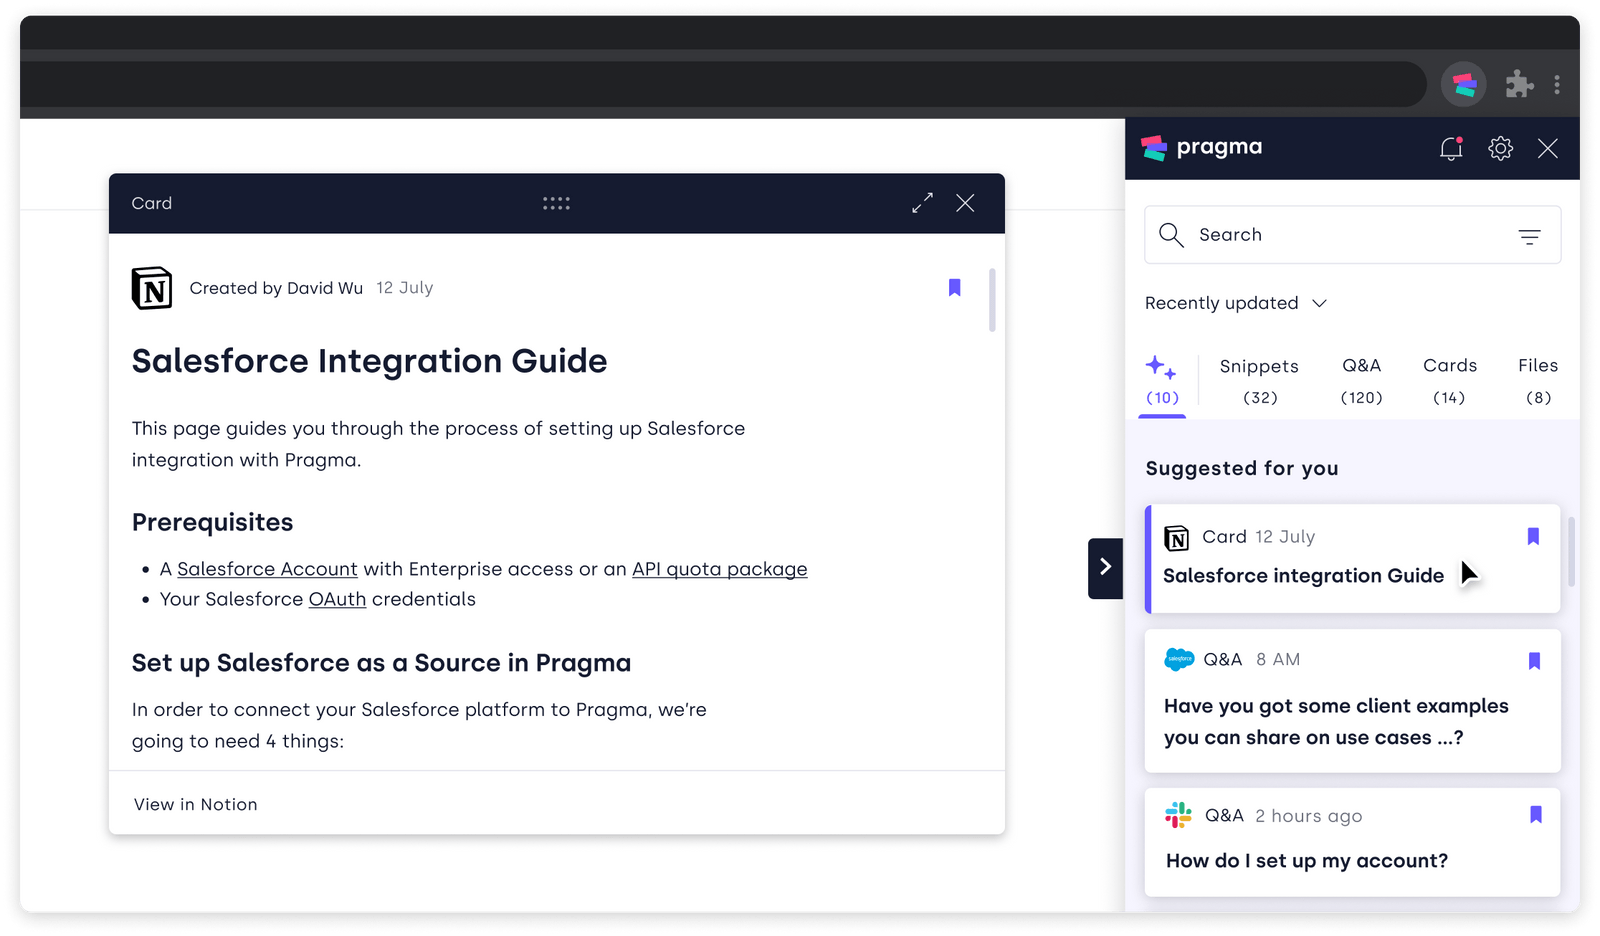
Task: Click the Pragma logo in sidebar header
Action: coord(1202,147)
